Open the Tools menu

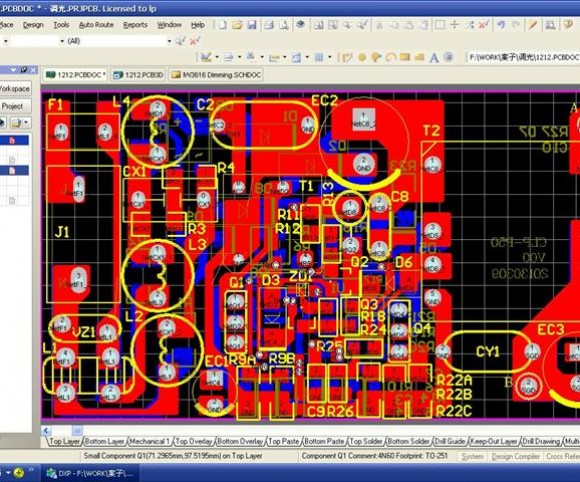61,25
